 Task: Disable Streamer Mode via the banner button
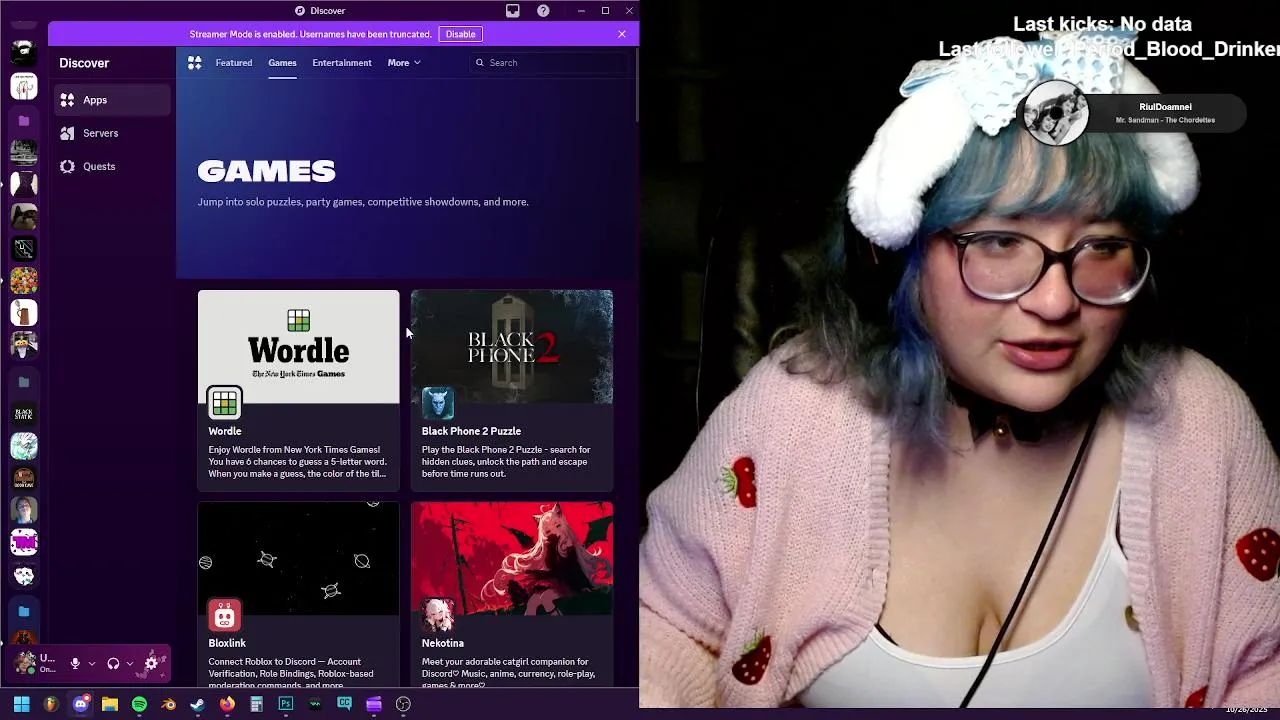(x=460, y=34)
